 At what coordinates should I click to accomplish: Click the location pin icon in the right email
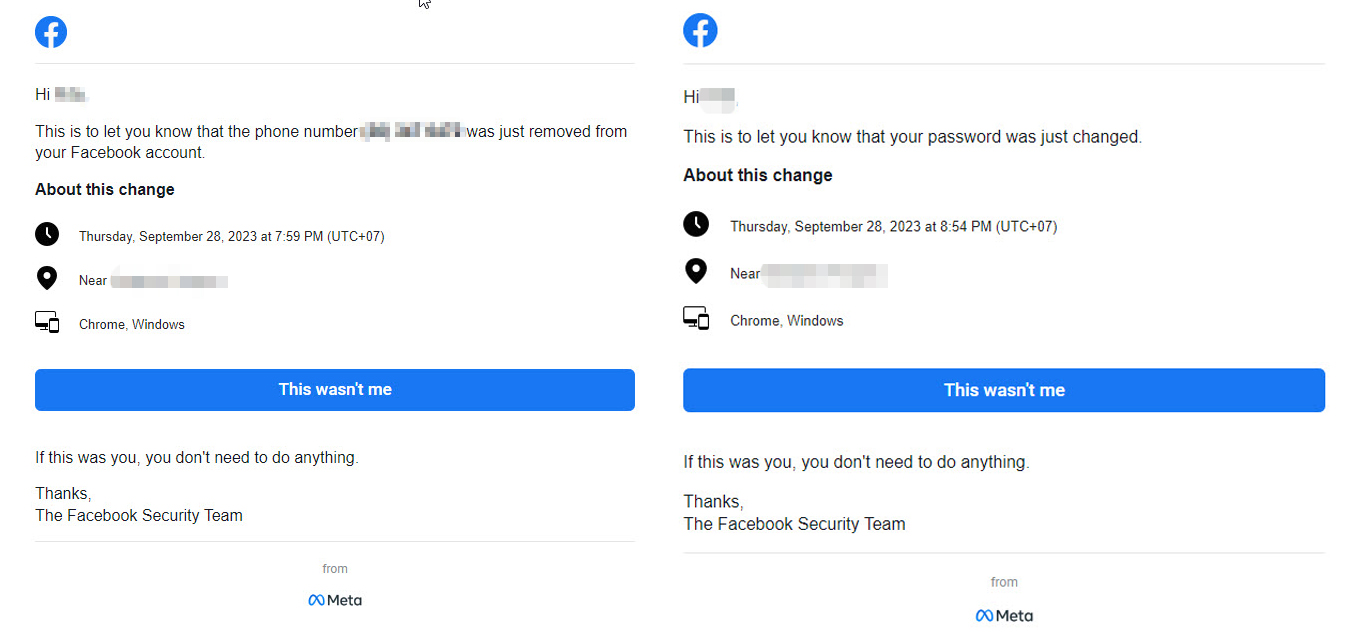[x=696, y=271]
